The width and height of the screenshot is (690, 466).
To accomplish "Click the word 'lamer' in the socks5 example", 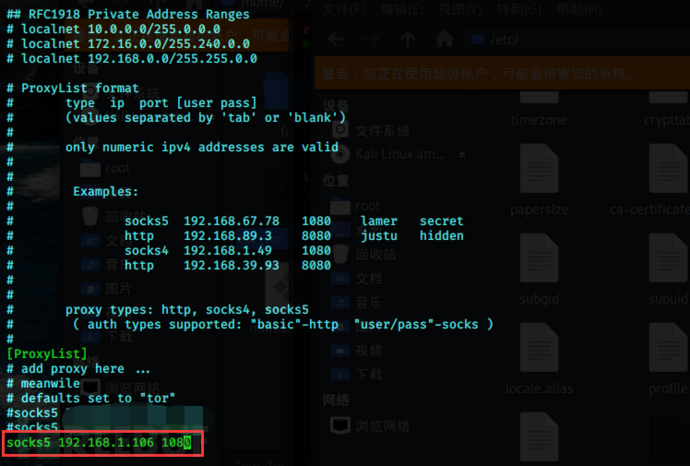I will coord(379,221).
